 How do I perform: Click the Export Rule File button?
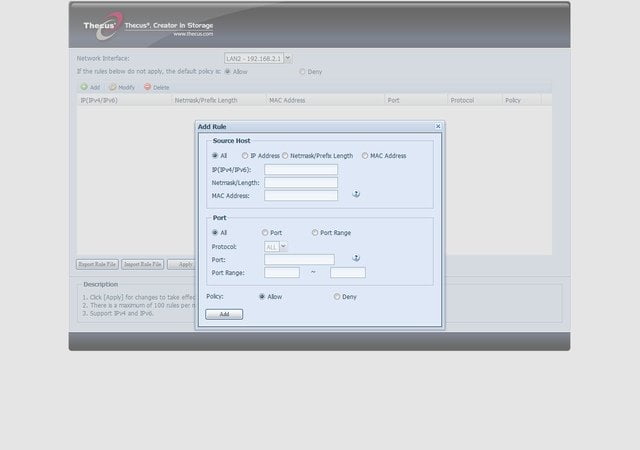97,264
